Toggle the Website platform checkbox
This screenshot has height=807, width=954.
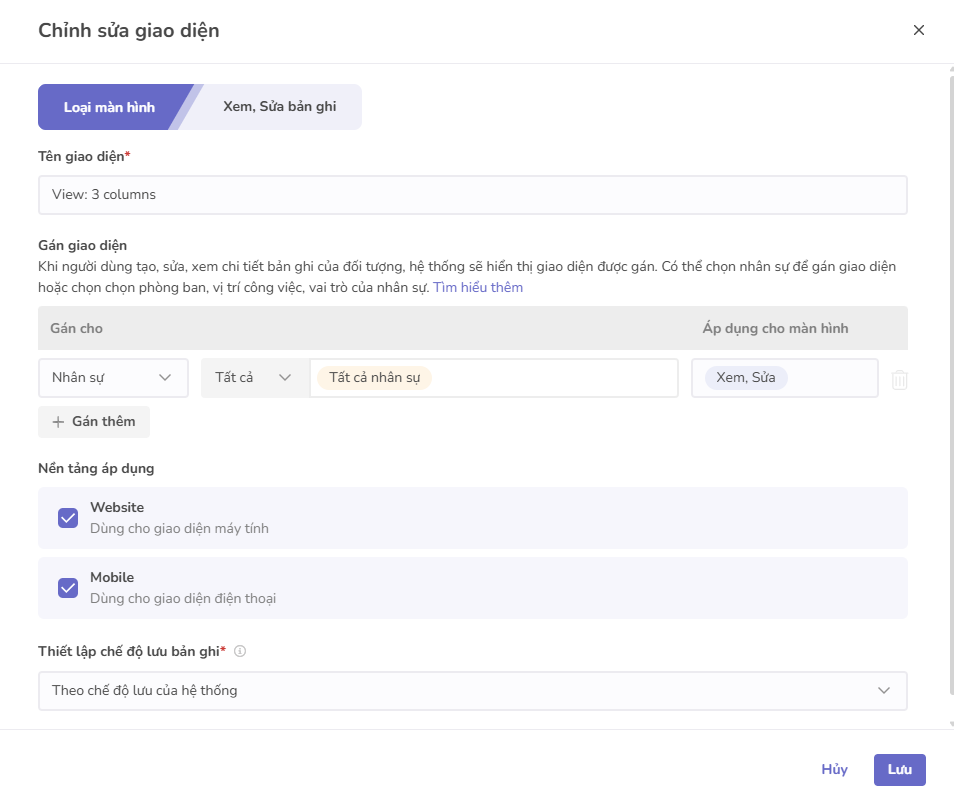click(68, 517)
